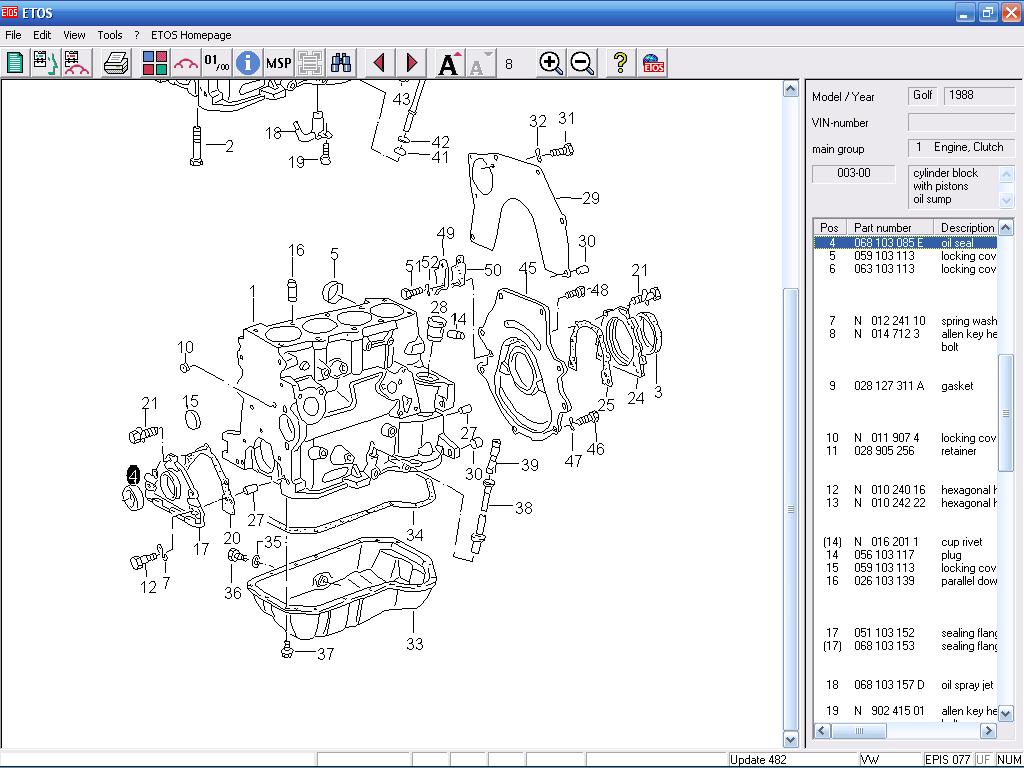
Task: Select row 16 part 026 103 139
Action: 905,581
